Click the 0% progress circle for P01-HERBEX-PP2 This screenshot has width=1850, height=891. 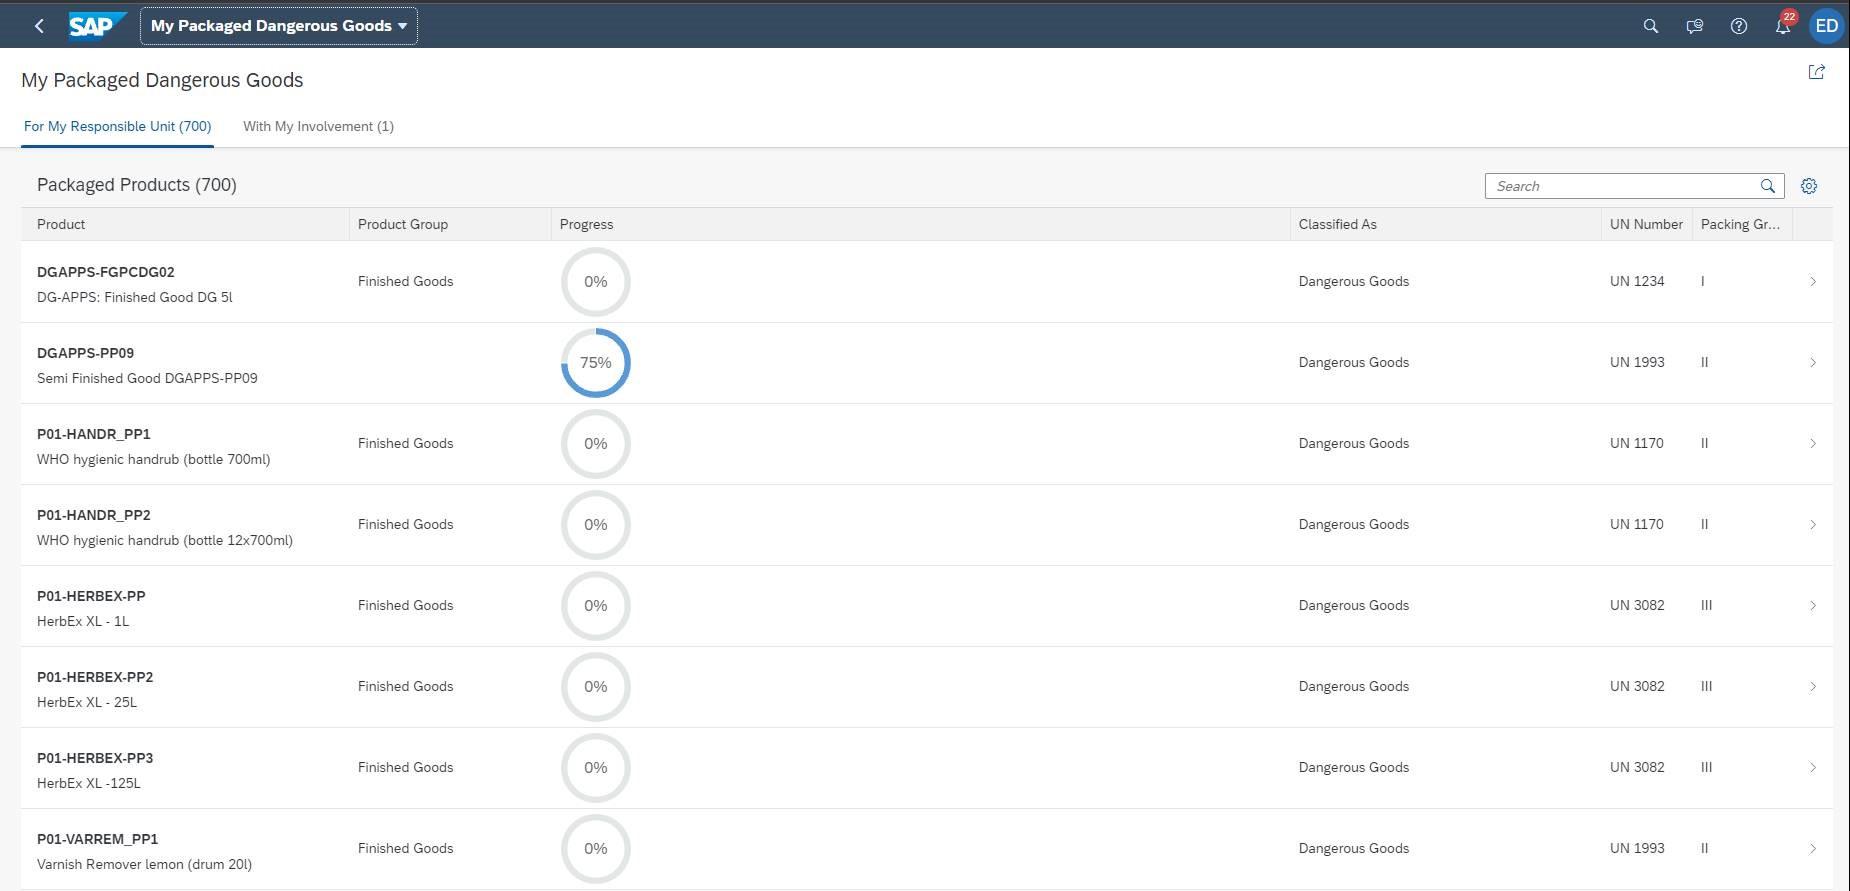coord(596,687)
